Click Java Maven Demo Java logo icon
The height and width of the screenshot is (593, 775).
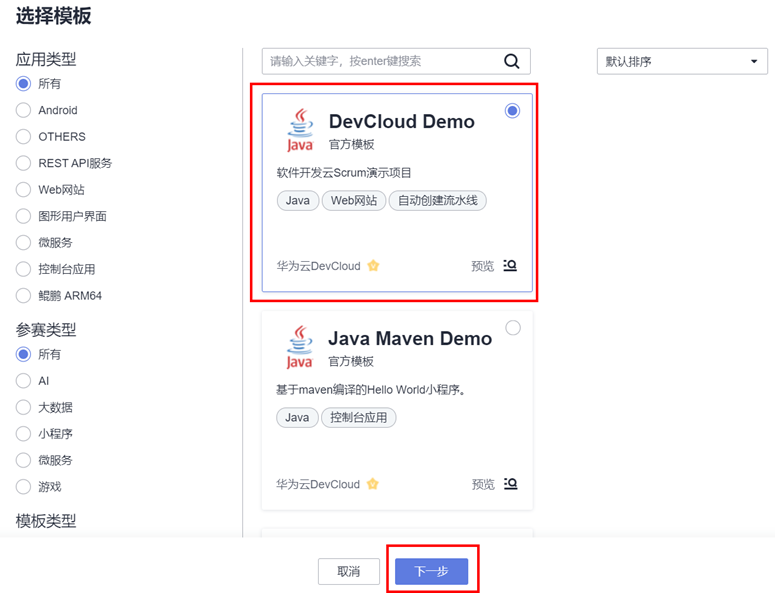click(300, 347)
